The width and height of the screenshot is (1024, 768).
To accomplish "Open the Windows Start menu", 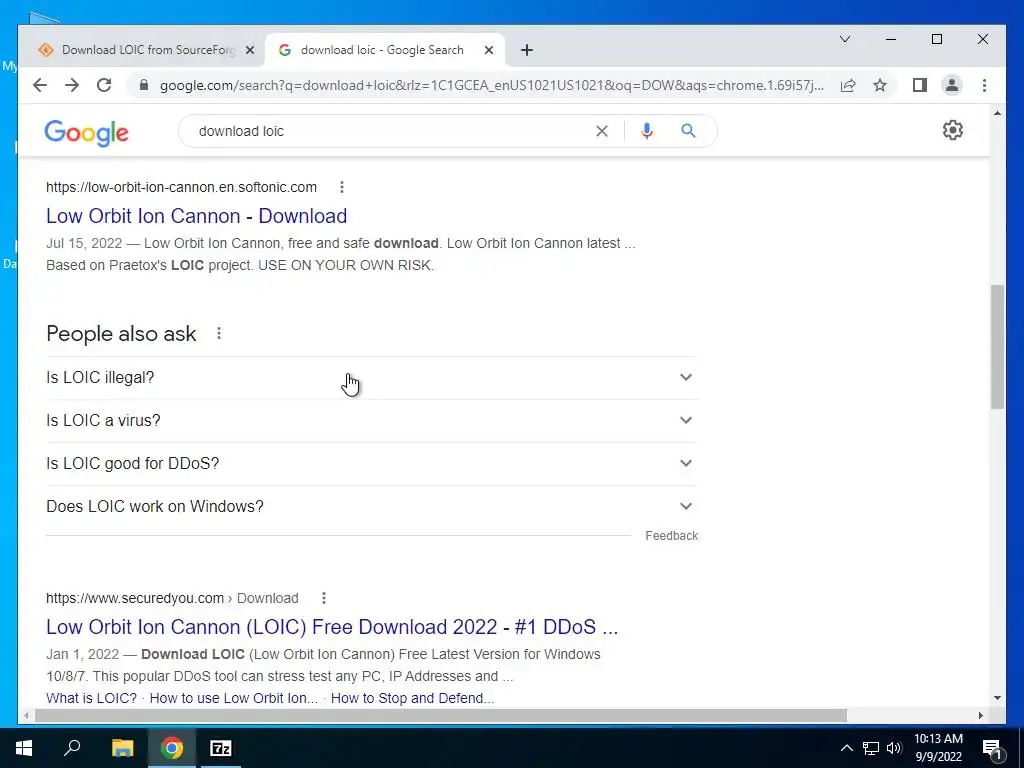I will [x=24, y=748].
